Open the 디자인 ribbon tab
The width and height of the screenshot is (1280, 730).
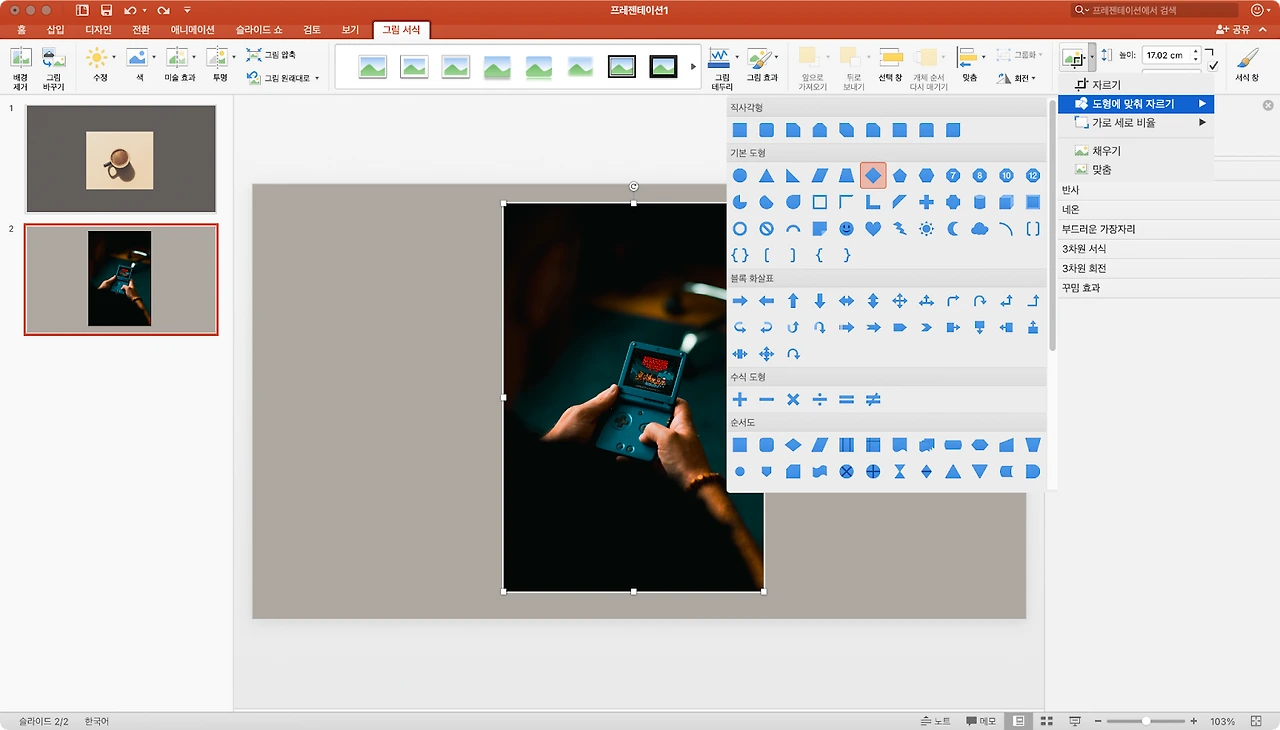click(97, 30)
